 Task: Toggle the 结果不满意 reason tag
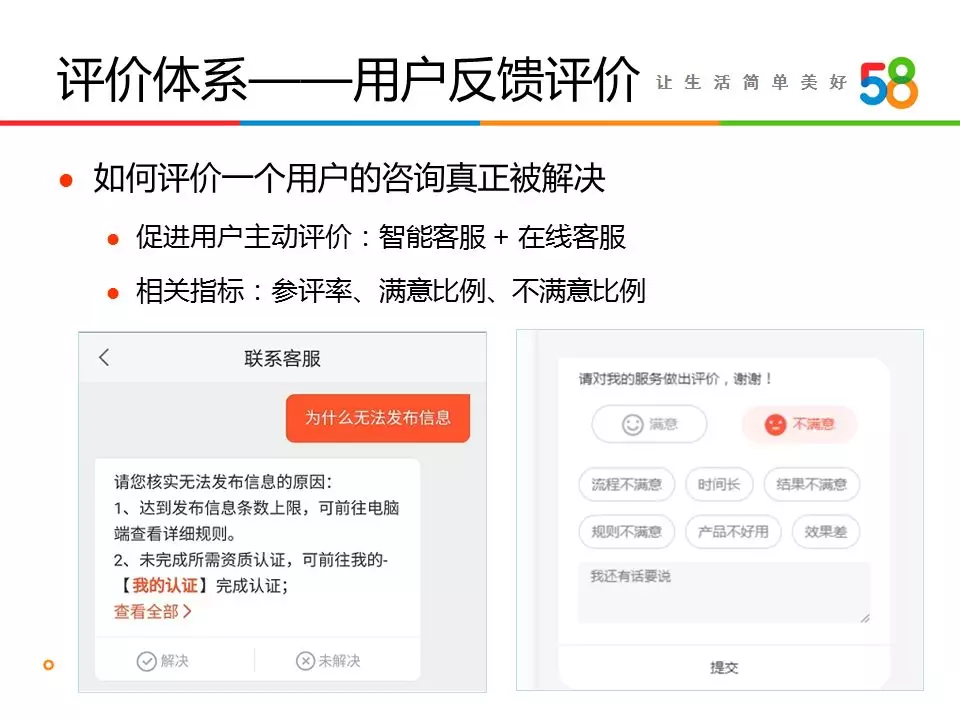(x=812, y=485)
